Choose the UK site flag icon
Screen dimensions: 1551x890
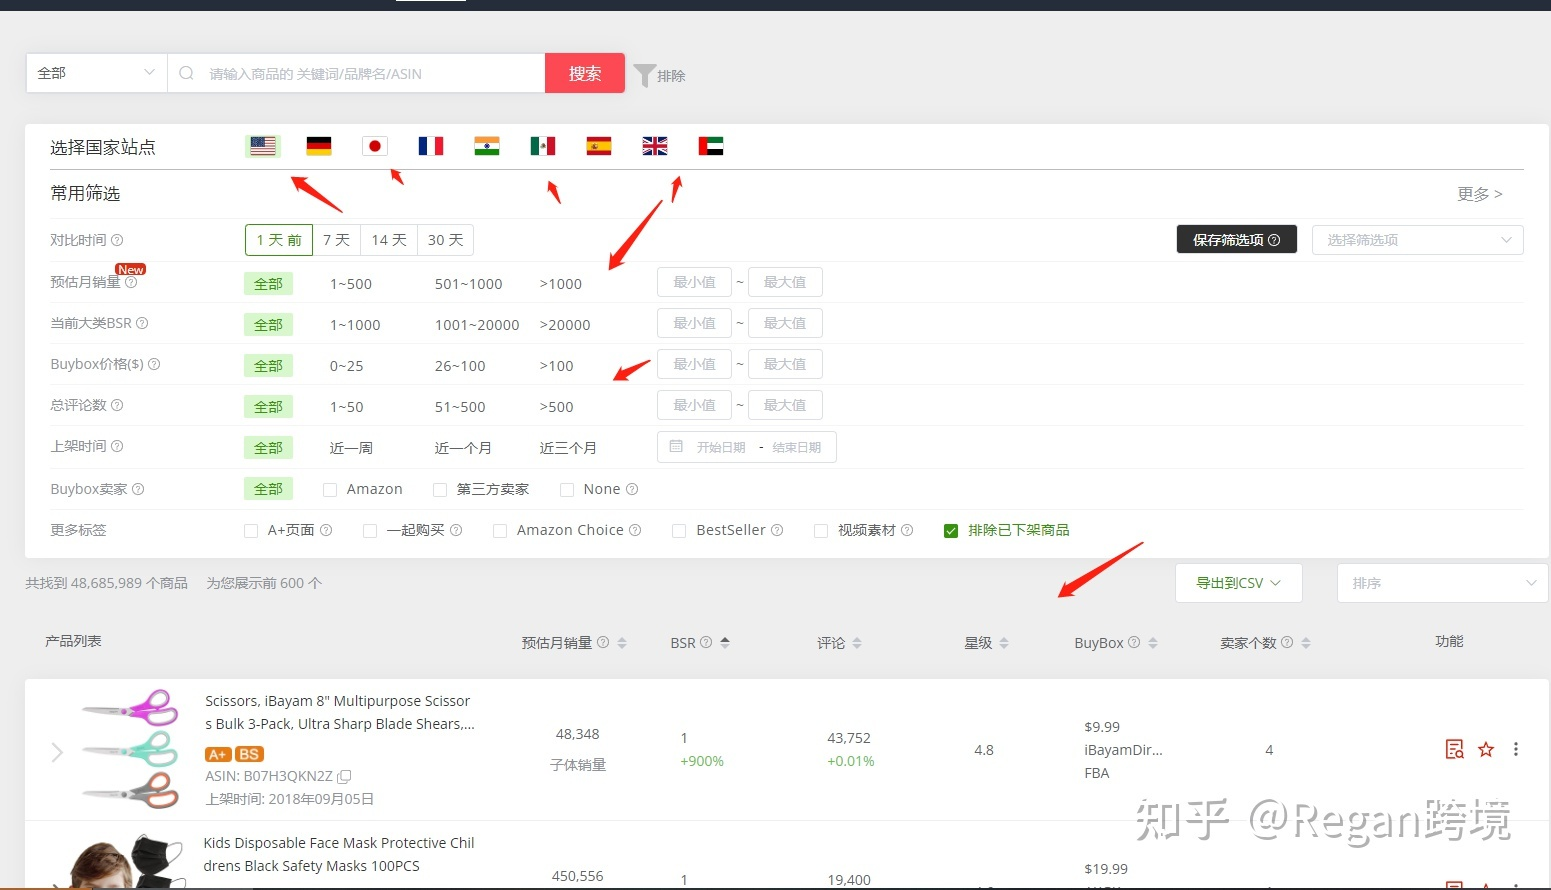point(654,145)
